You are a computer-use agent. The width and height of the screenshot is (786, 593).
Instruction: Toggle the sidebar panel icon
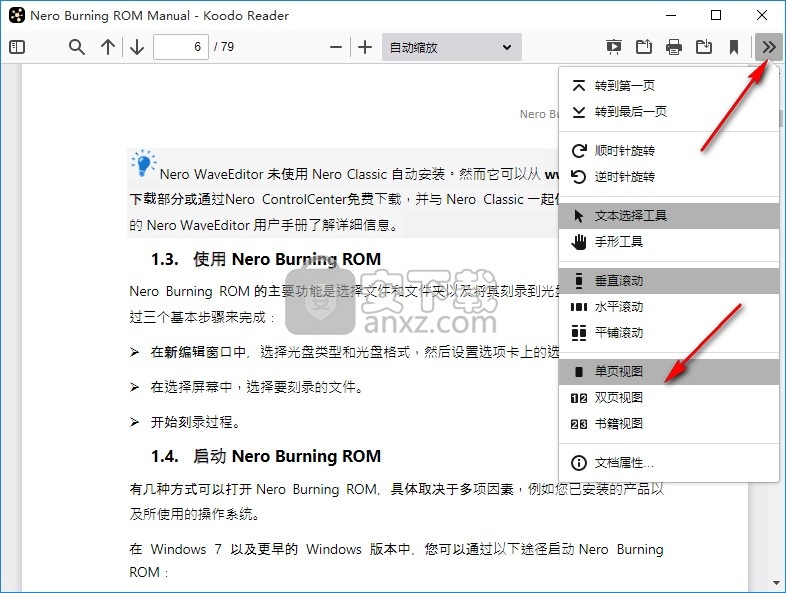pos(17,47)
